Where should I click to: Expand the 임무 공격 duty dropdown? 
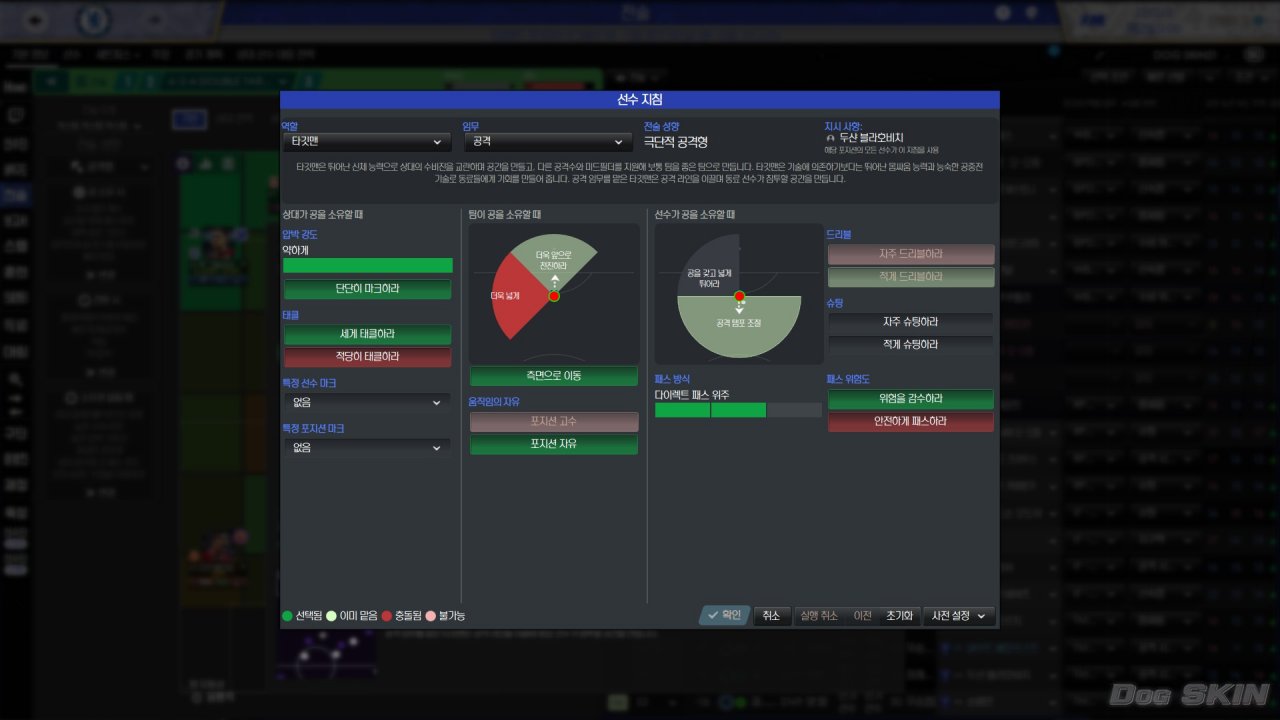pos(547,142)
